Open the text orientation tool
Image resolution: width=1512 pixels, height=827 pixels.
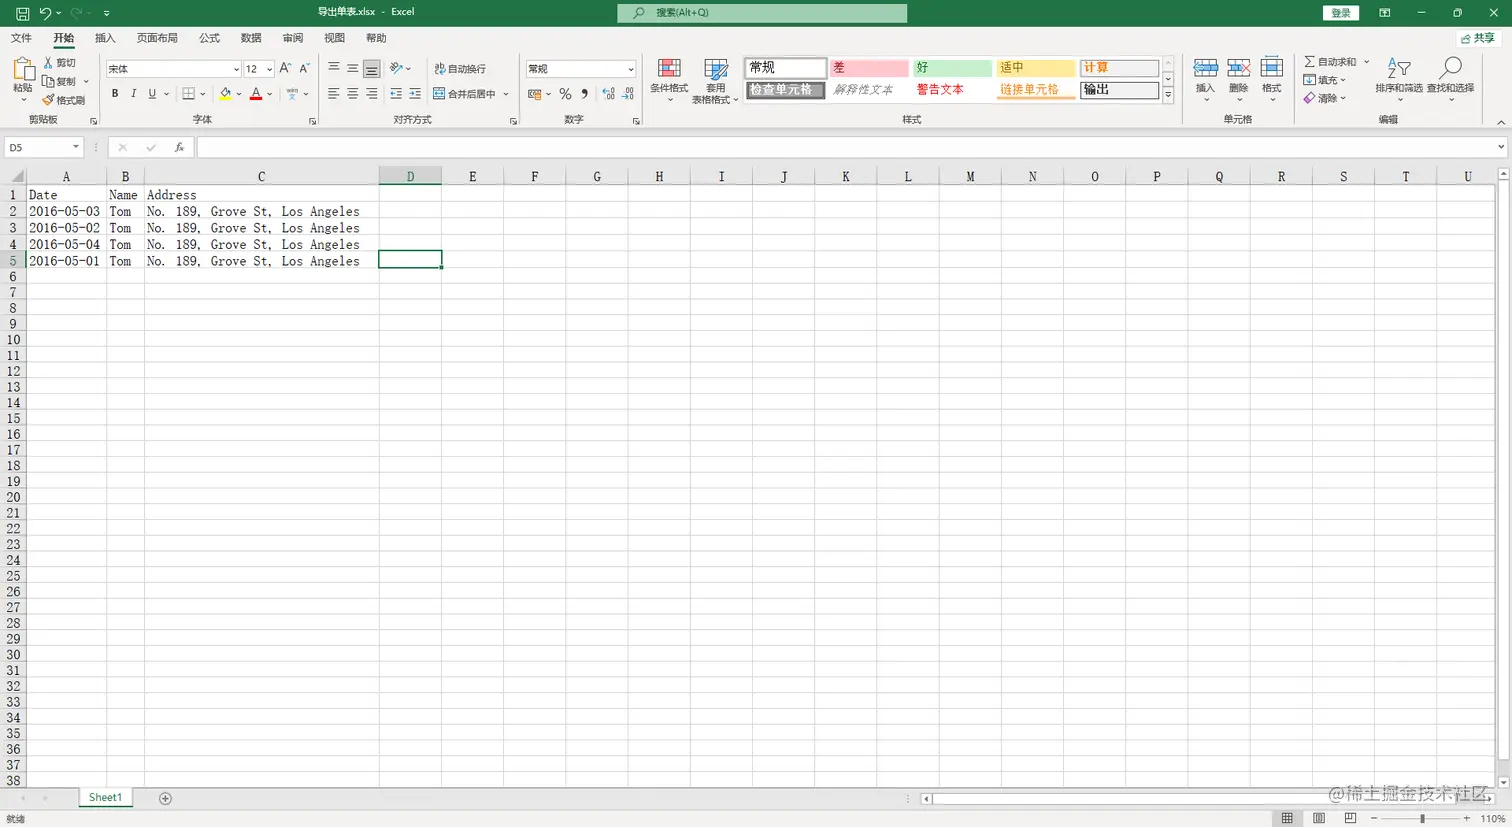coord(397,68)
